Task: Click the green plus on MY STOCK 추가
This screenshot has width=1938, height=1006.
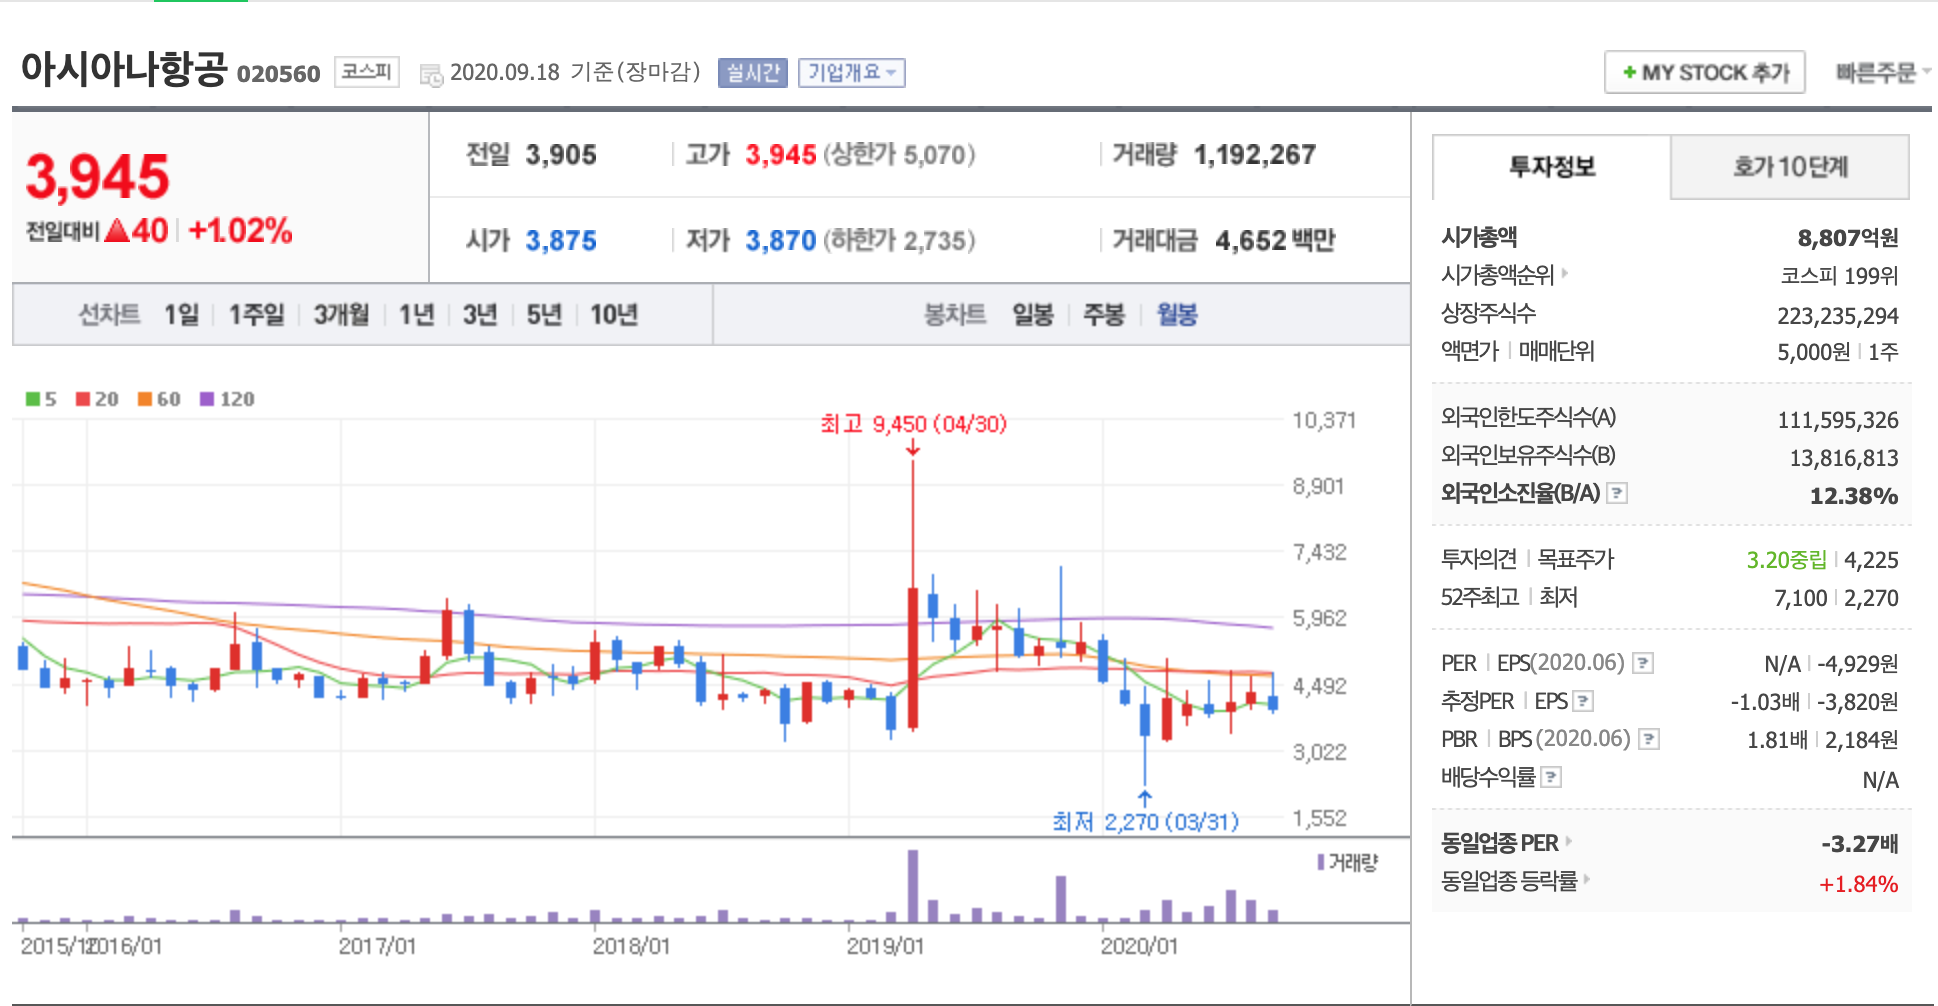Action: click(1629, 72)
